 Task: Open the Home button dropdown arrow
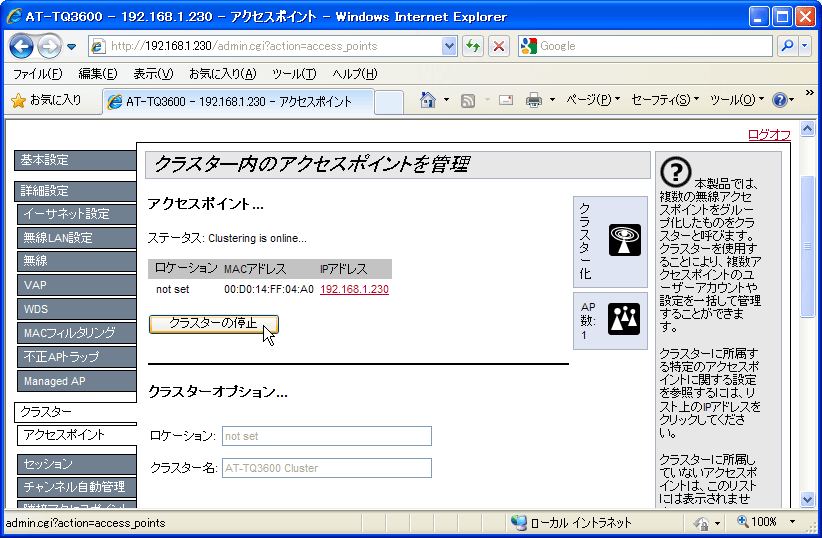tap(446, 100)
